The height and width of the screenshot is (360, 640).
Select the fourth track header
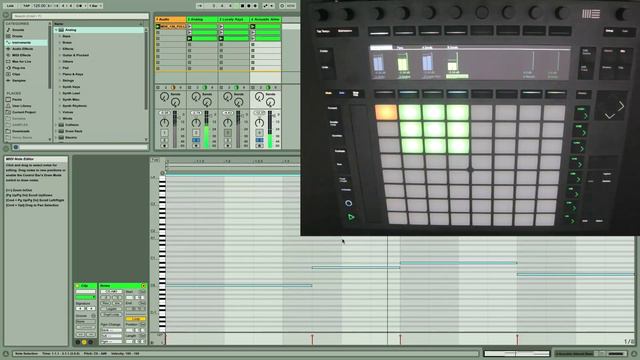[x=265, y=19]
